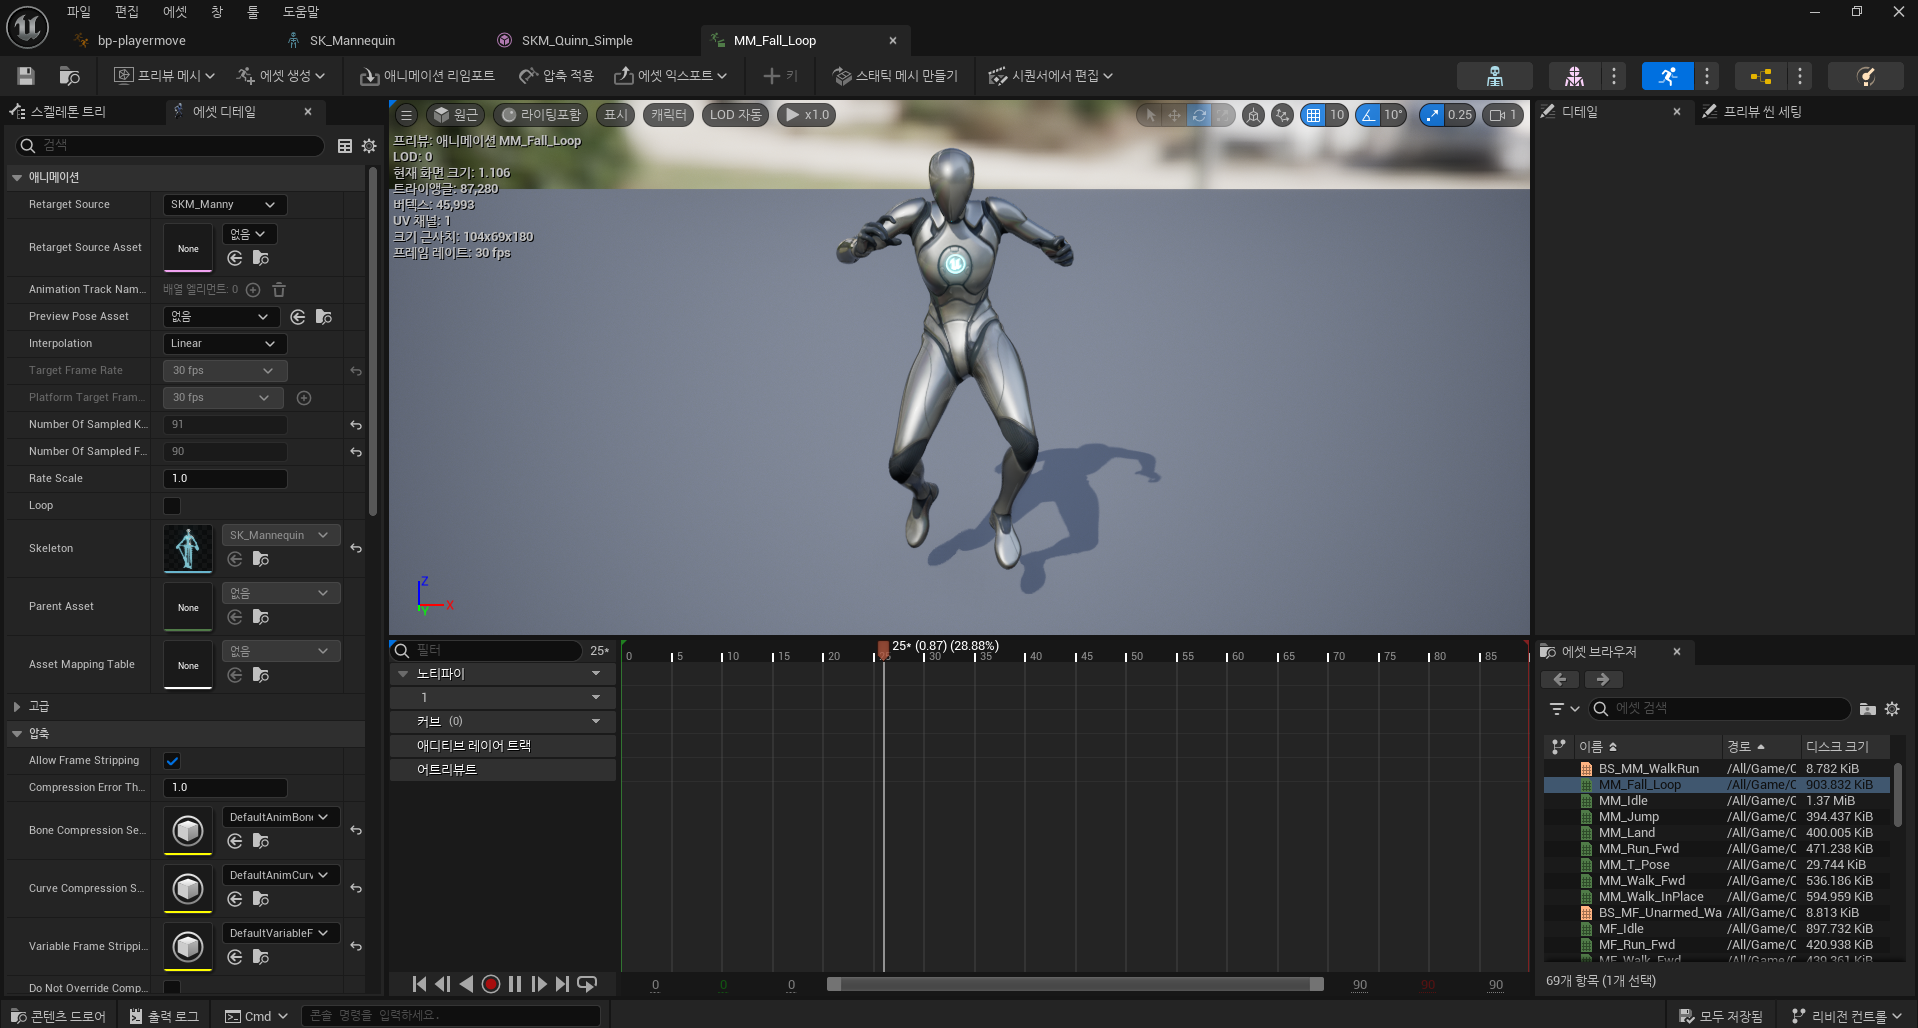The image size is (1918, 1028).
Task: Collapse the 압축 section
Action: point(17,734)
